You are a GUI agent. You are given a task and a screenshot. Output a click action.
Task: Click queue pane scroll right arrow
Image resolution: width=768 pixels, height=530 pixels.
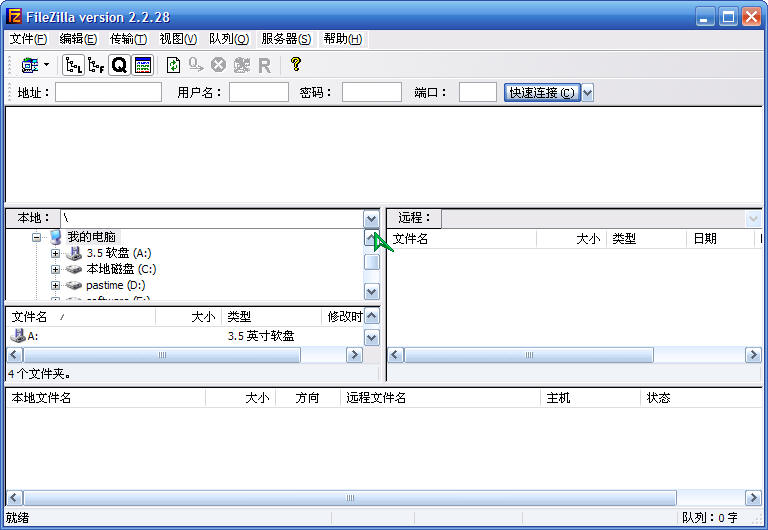pyautogui.click(x=753, y=498)
